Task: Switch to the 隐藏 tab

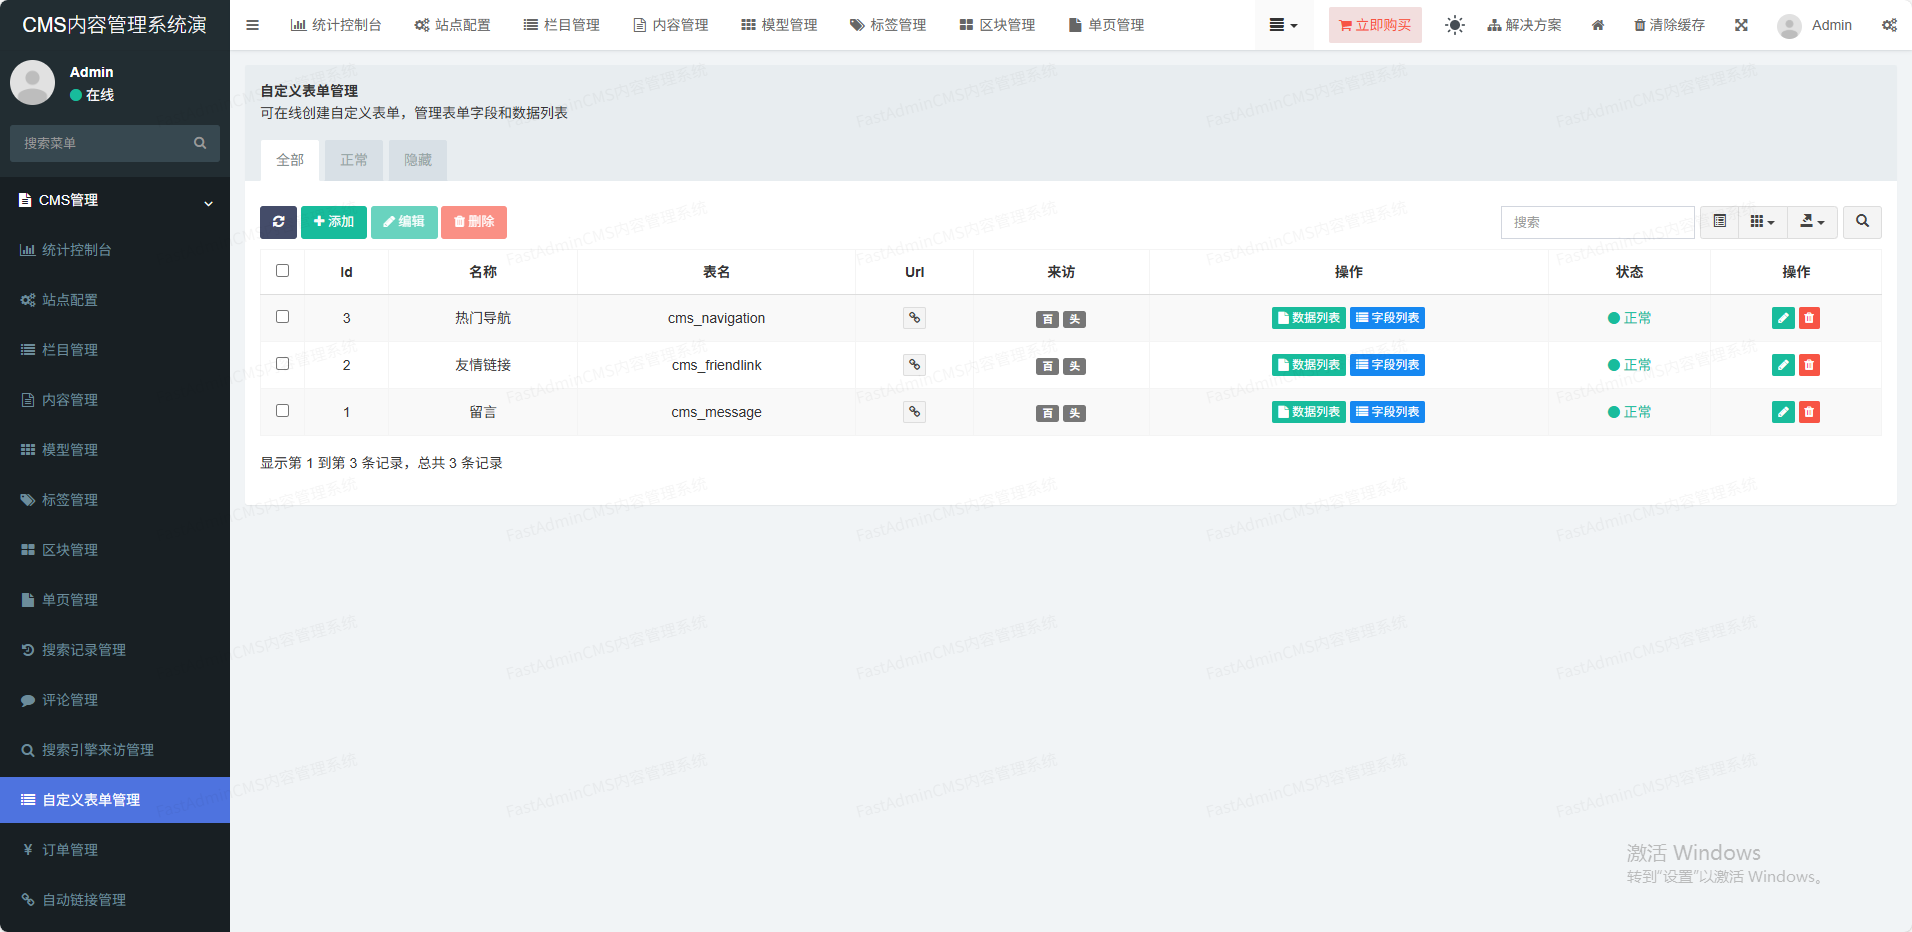Action: pyautogui.click(x=418, y=160)
